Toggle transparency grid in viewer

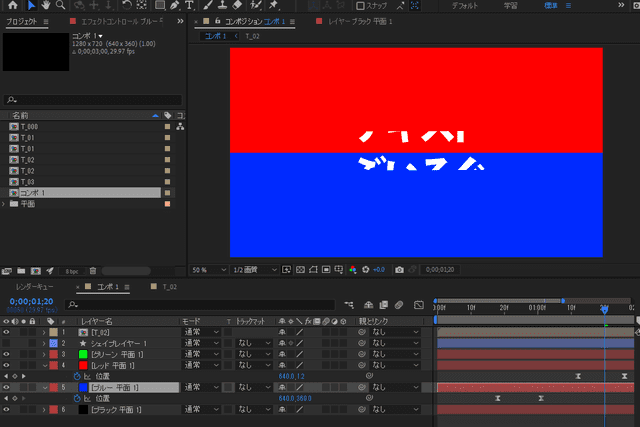[x=300, y=270]
